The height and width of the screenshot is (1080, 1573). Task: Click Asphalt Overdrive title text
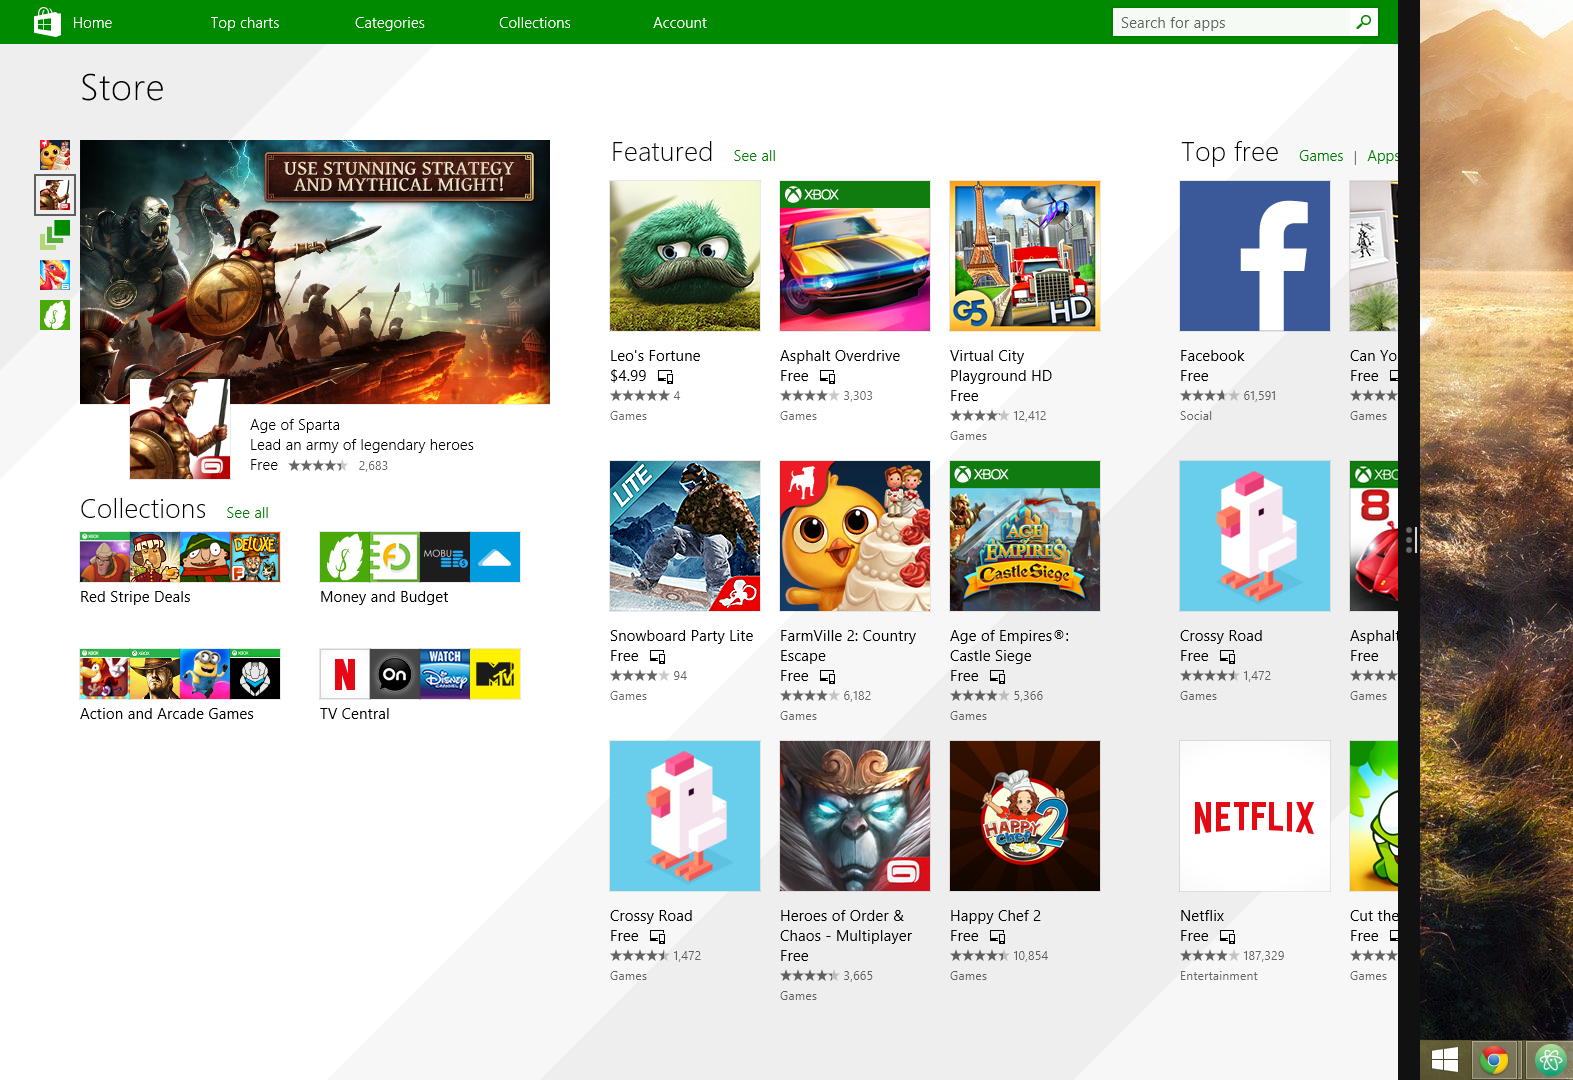840,356
